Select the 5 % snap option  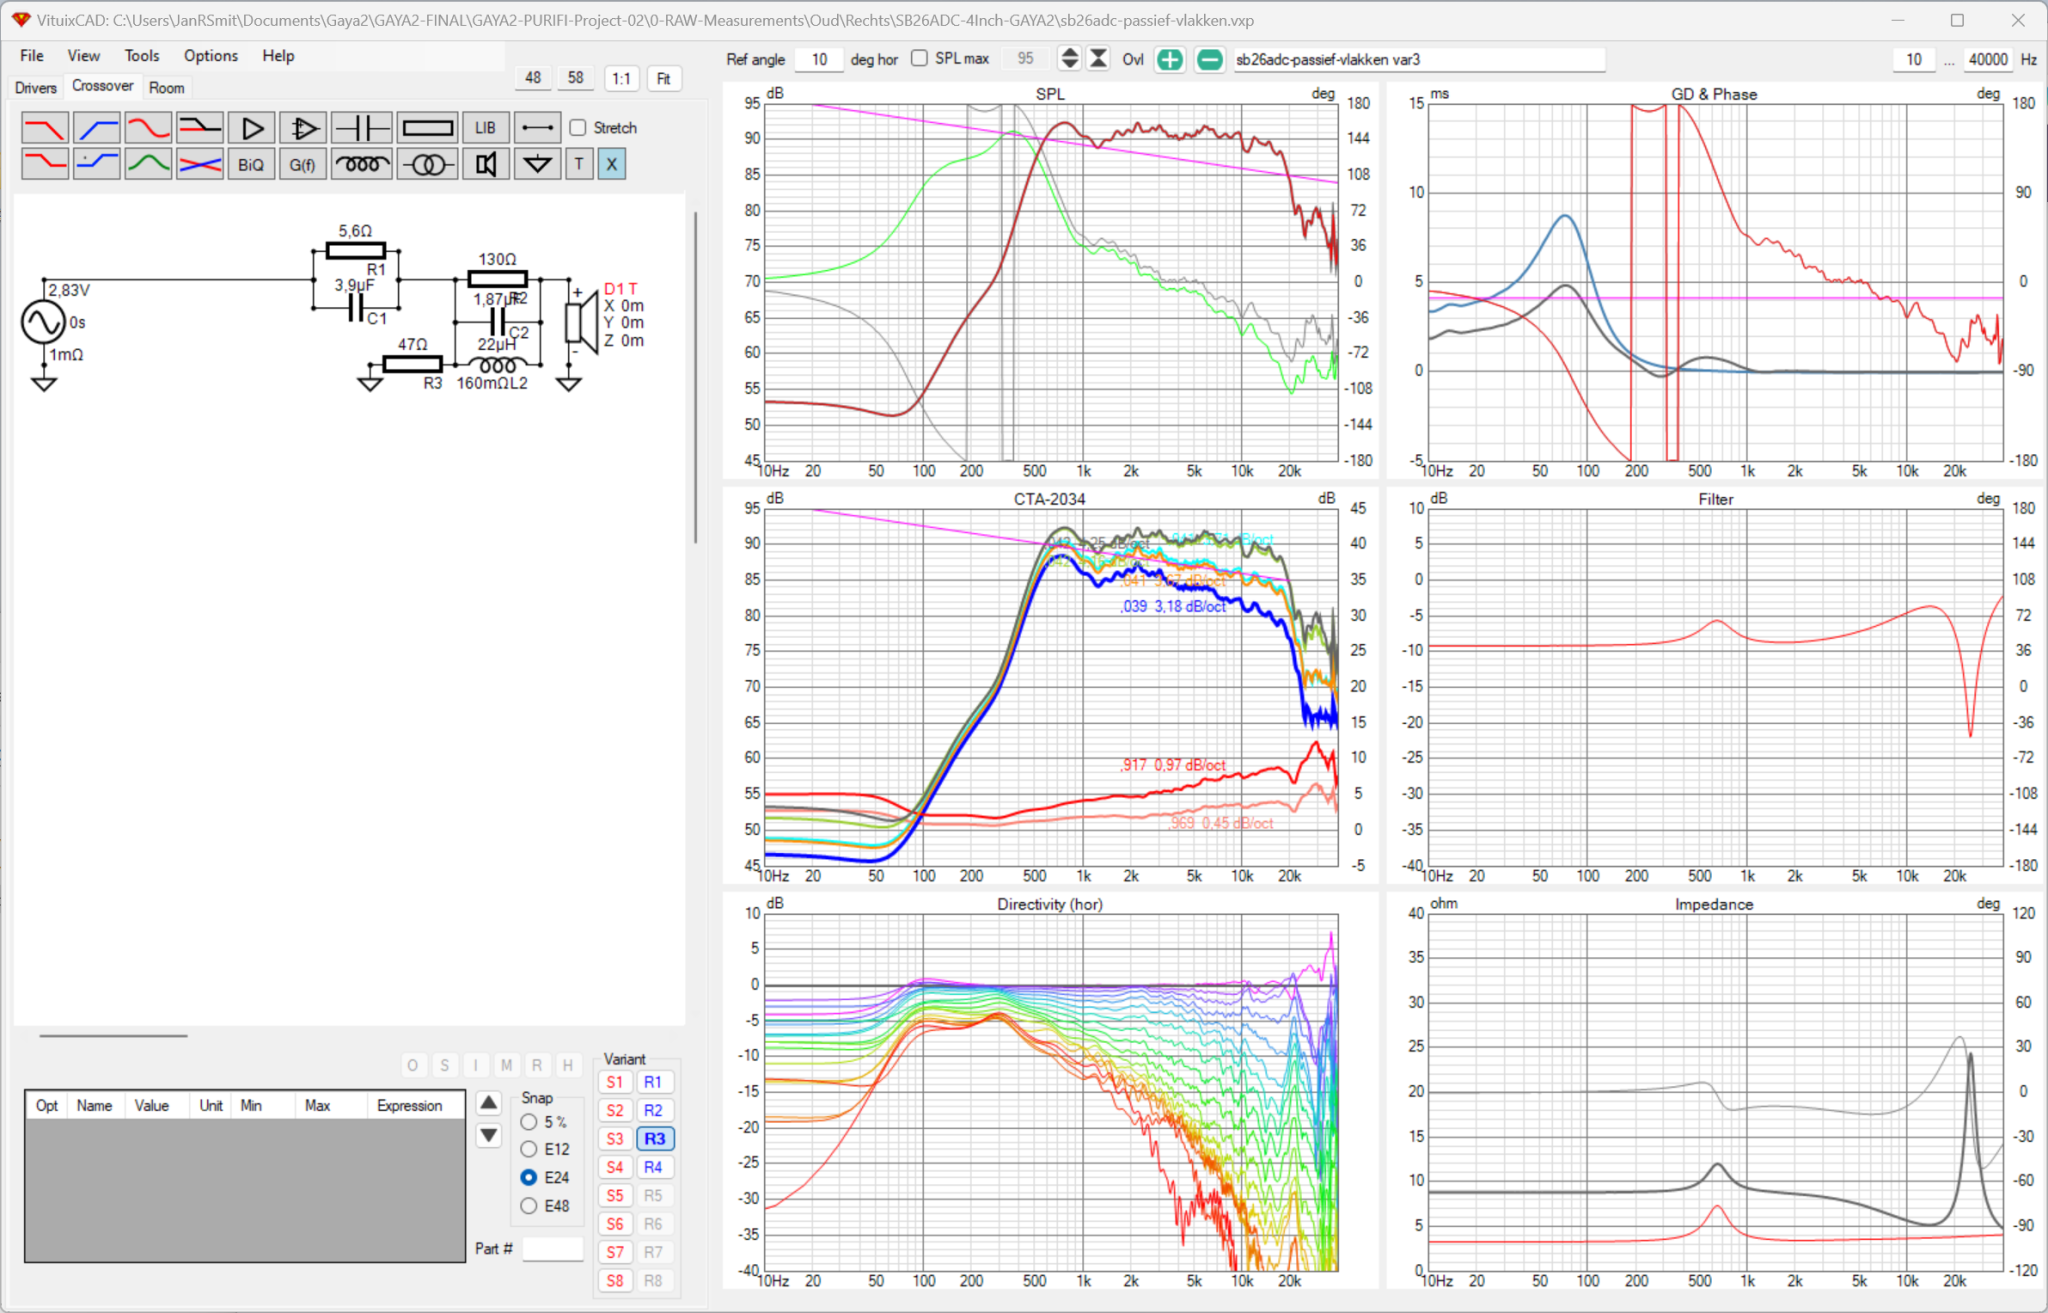tap(529, 1122)
